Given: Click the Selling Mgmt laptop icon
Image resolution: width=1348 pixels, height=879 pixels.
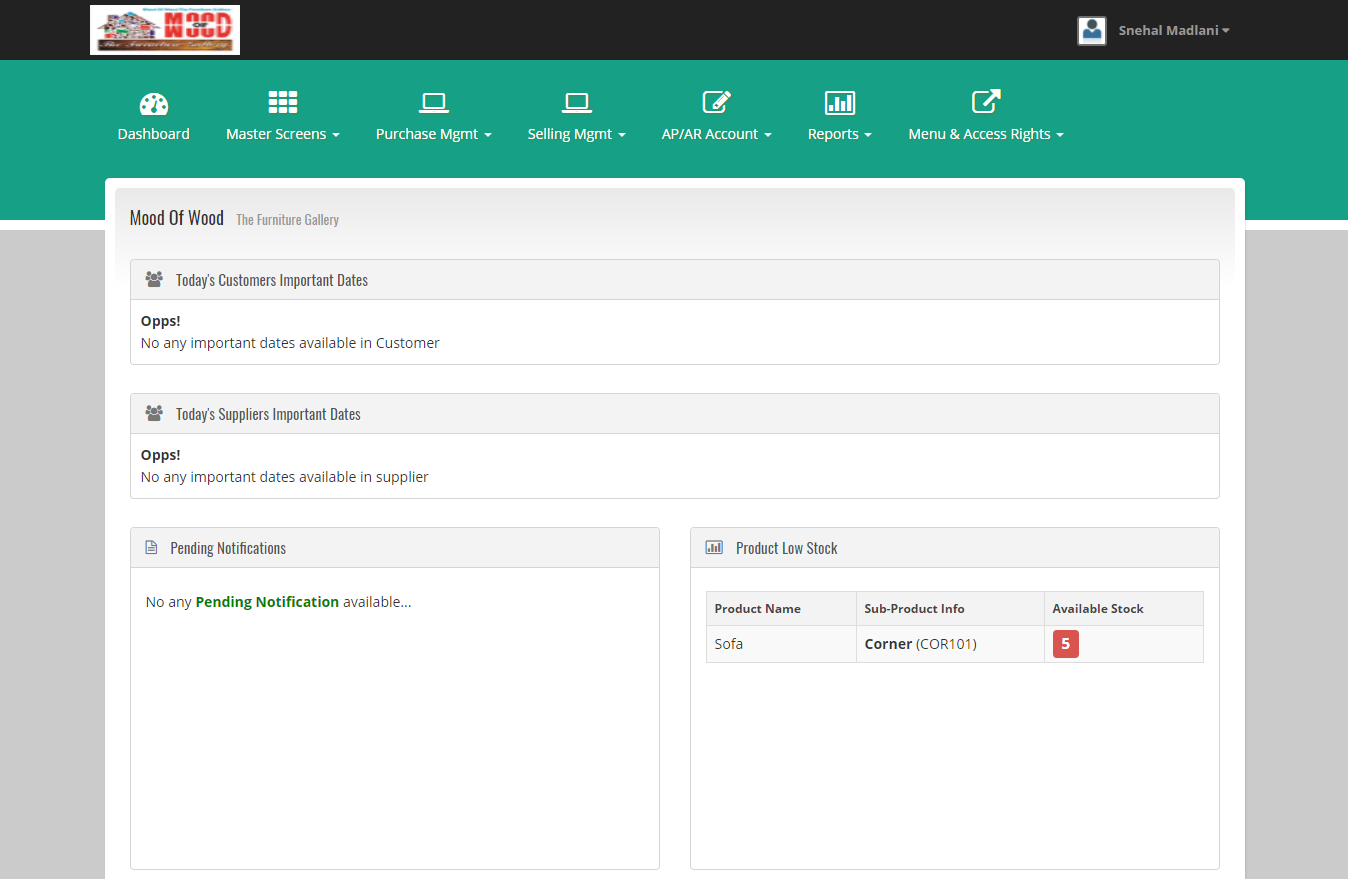Looking at the screenshot, I should [x=576, y=102].
